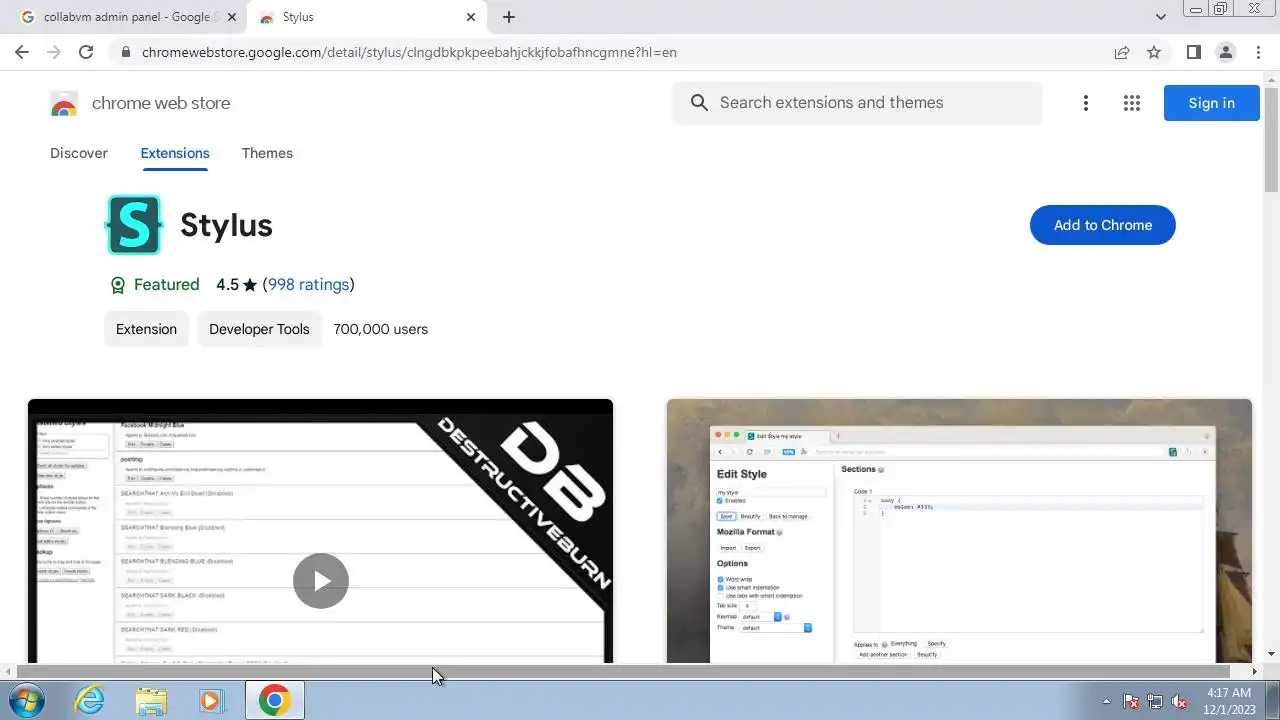Launch Internet Explorer from taskbar
This screenshot has width=1280, height=720.
click(90, 700)
